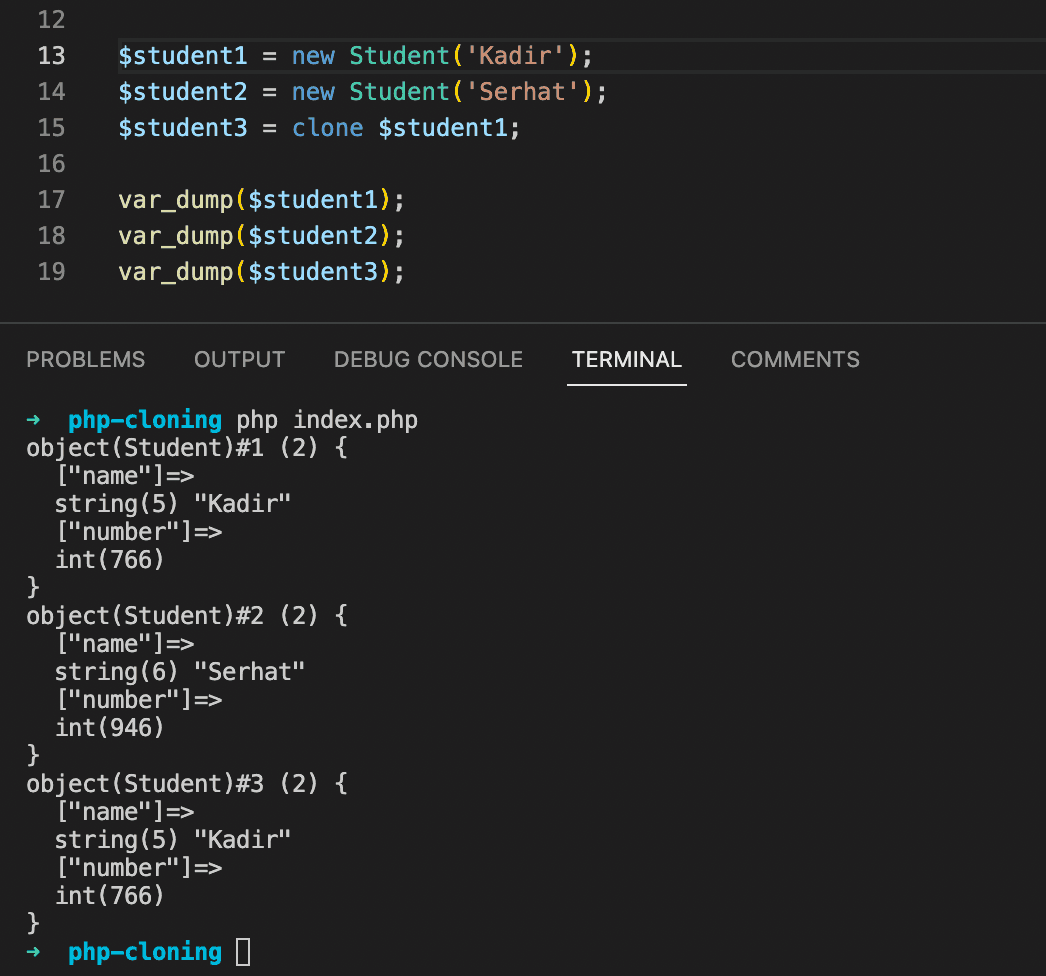Viewport: 1046px width, 976px height.
Task: Click the clone keyword on line 15
Action: (x=327, y=128)
